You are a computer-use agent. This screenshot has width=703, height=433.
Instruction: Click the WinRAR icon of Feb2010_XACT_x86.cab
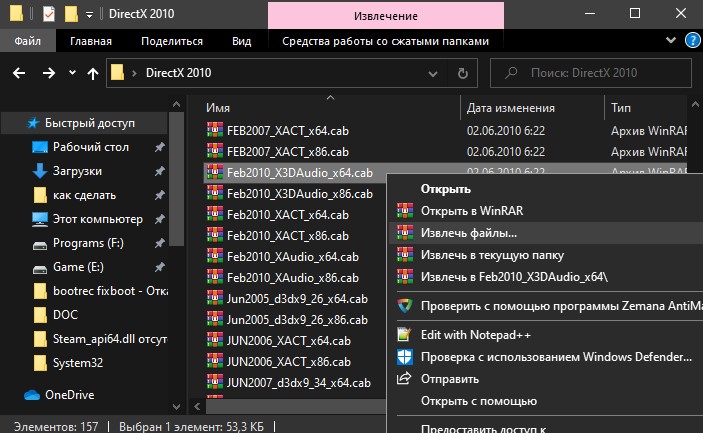click(x=215, y=235)
